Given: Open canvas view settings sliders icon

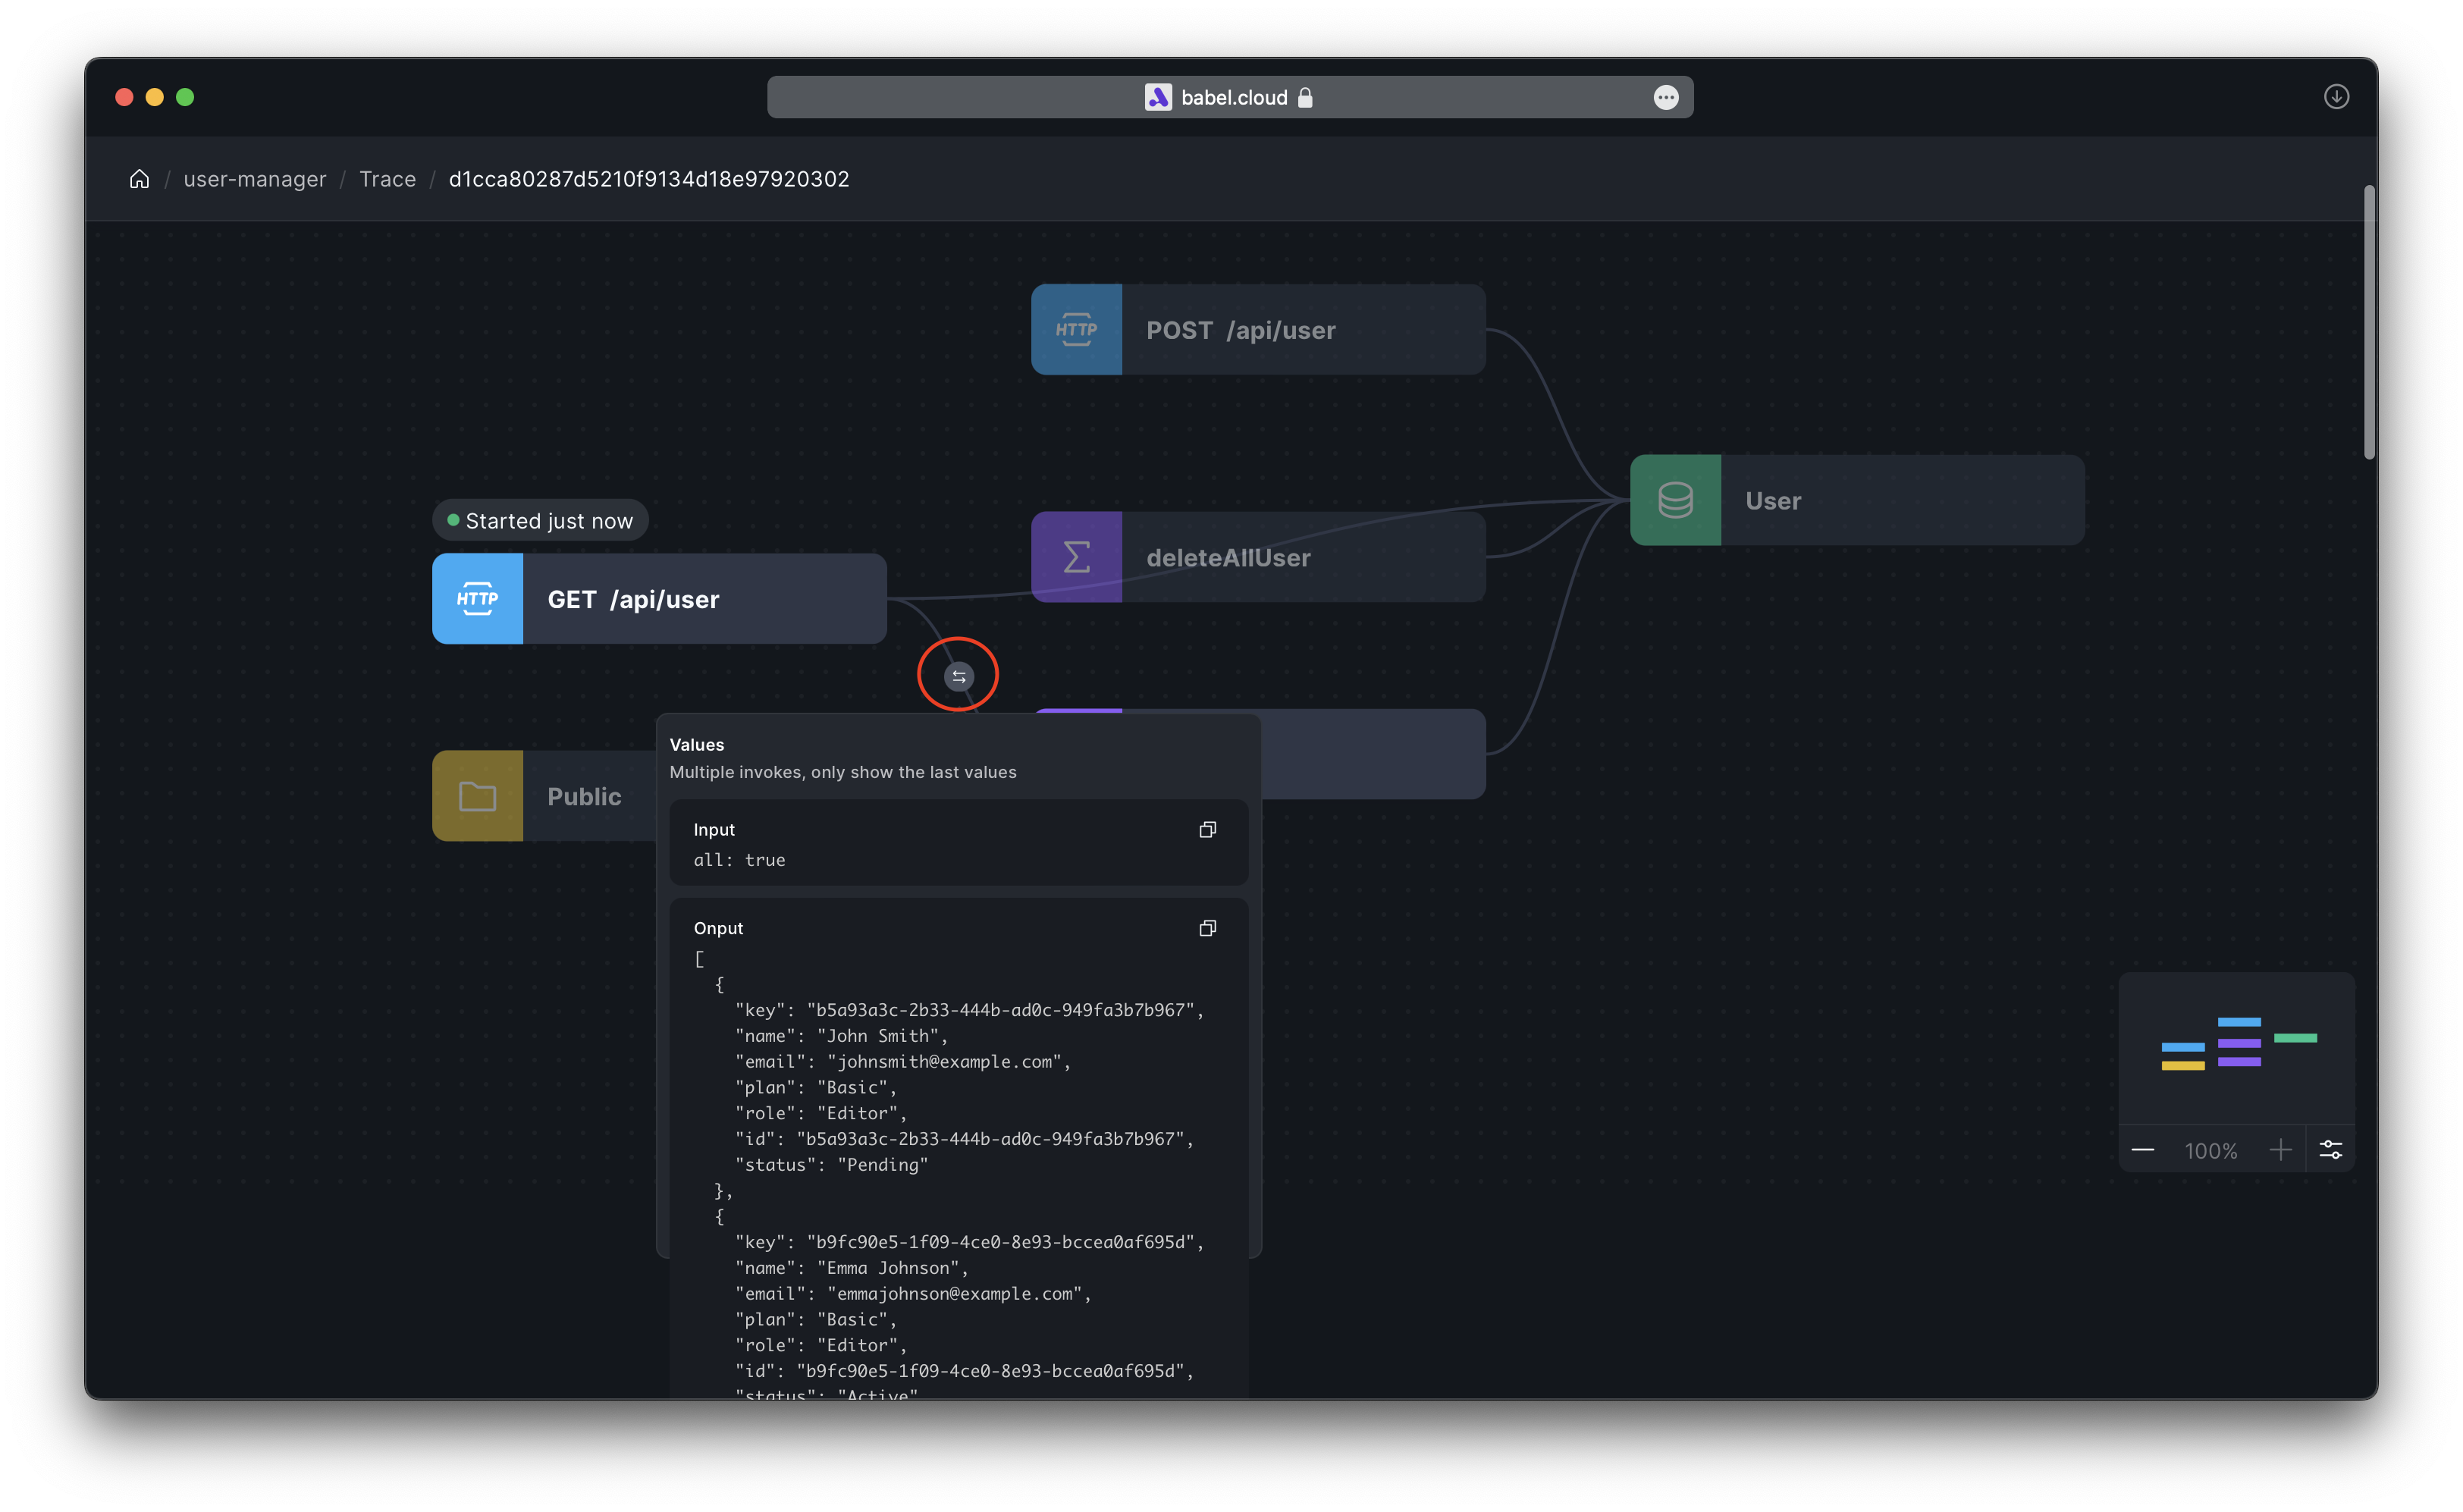Looking at the screenshot, I should [x=2330, y=1150].
